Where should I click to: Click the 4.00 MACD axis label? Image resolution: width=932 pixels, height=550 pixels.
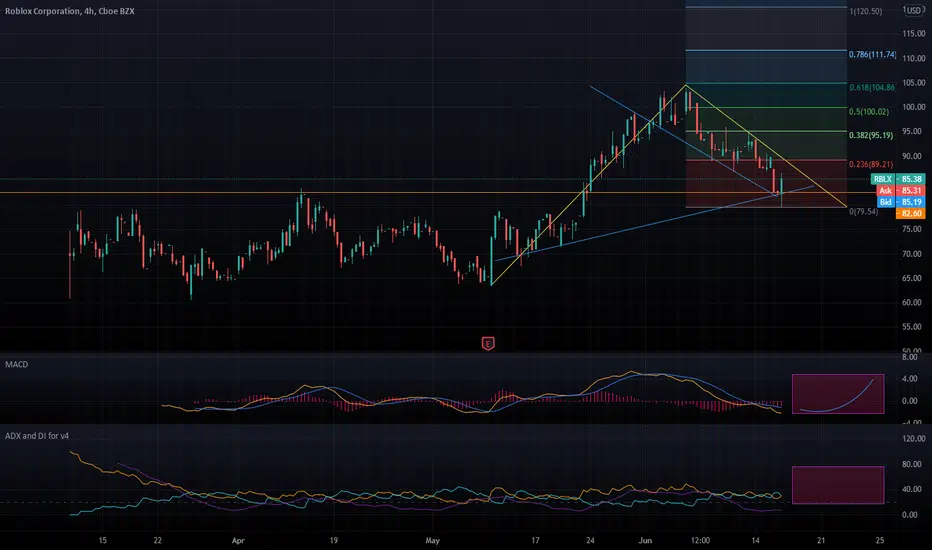[x=909, y=379]
